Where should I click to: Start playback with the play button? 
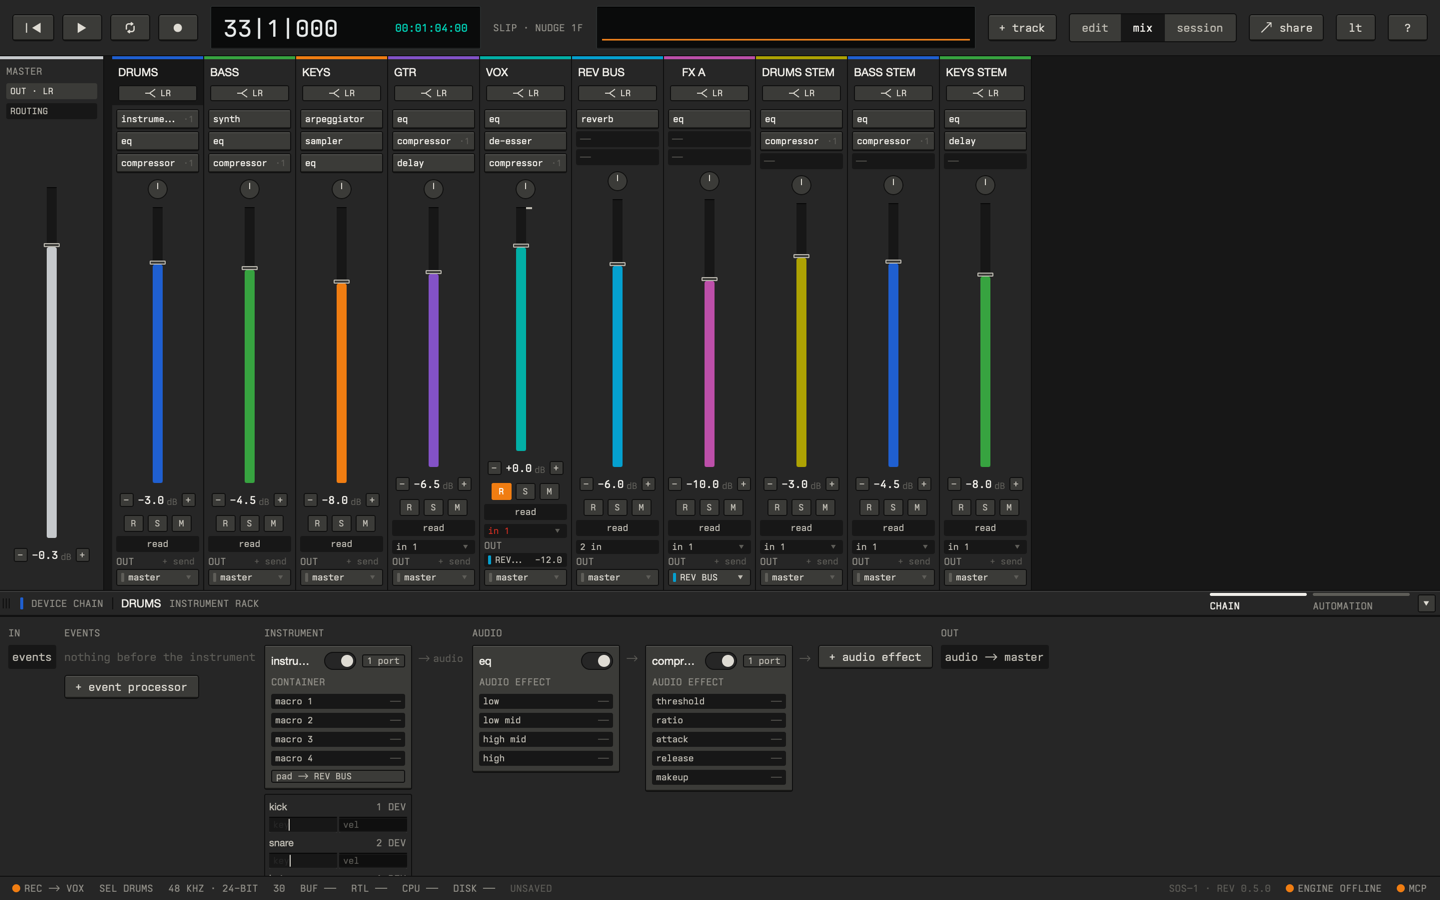[81, 28]
